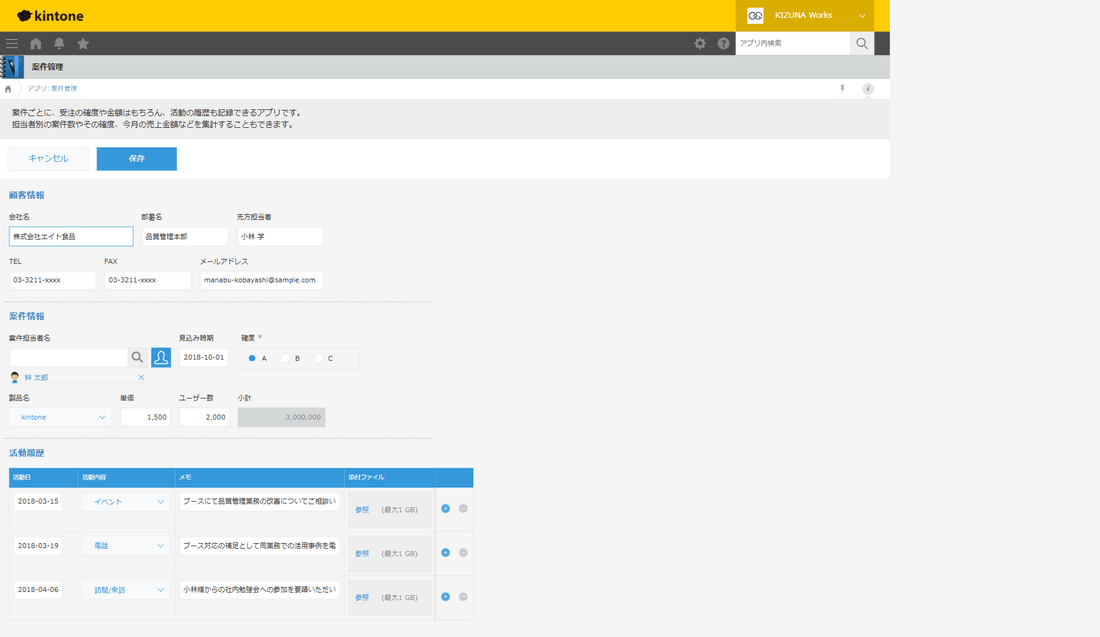
Task: Click the KIZUNA Works logo icon
Action: pyautogui.click(x=756, y=15)
